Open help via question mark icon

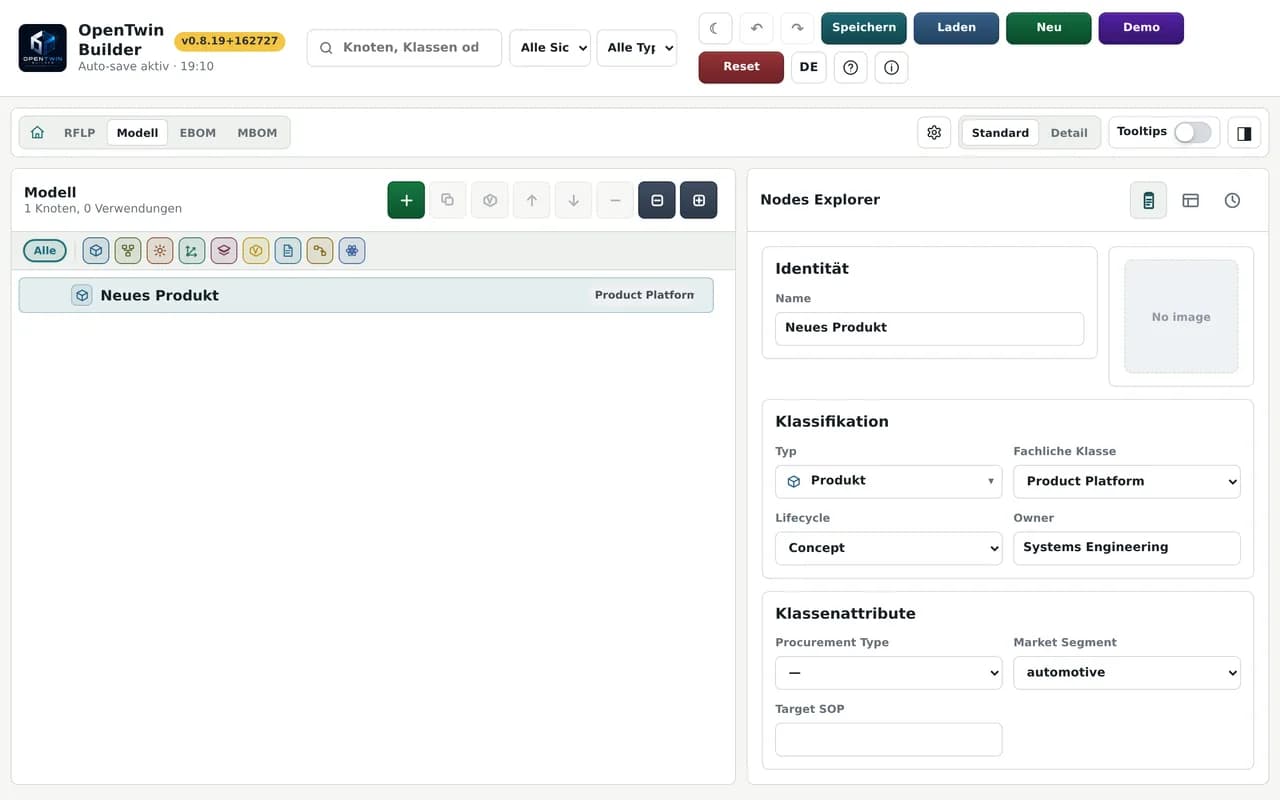[x=851, y=67]
